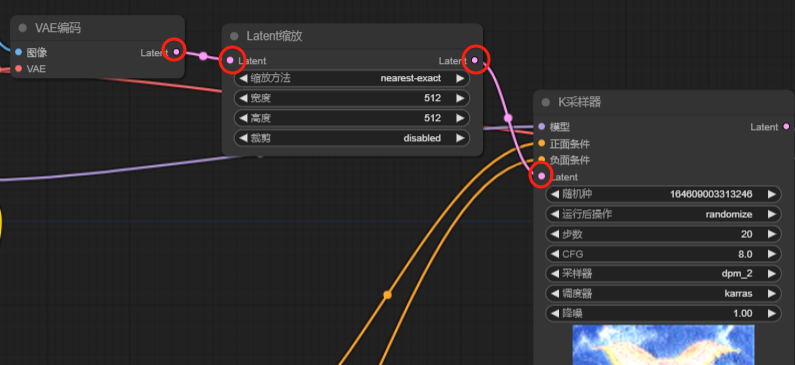
Task: Select previous 裁剪 option with left arrow
Action: pyautogui.click(x=243, y=138)
